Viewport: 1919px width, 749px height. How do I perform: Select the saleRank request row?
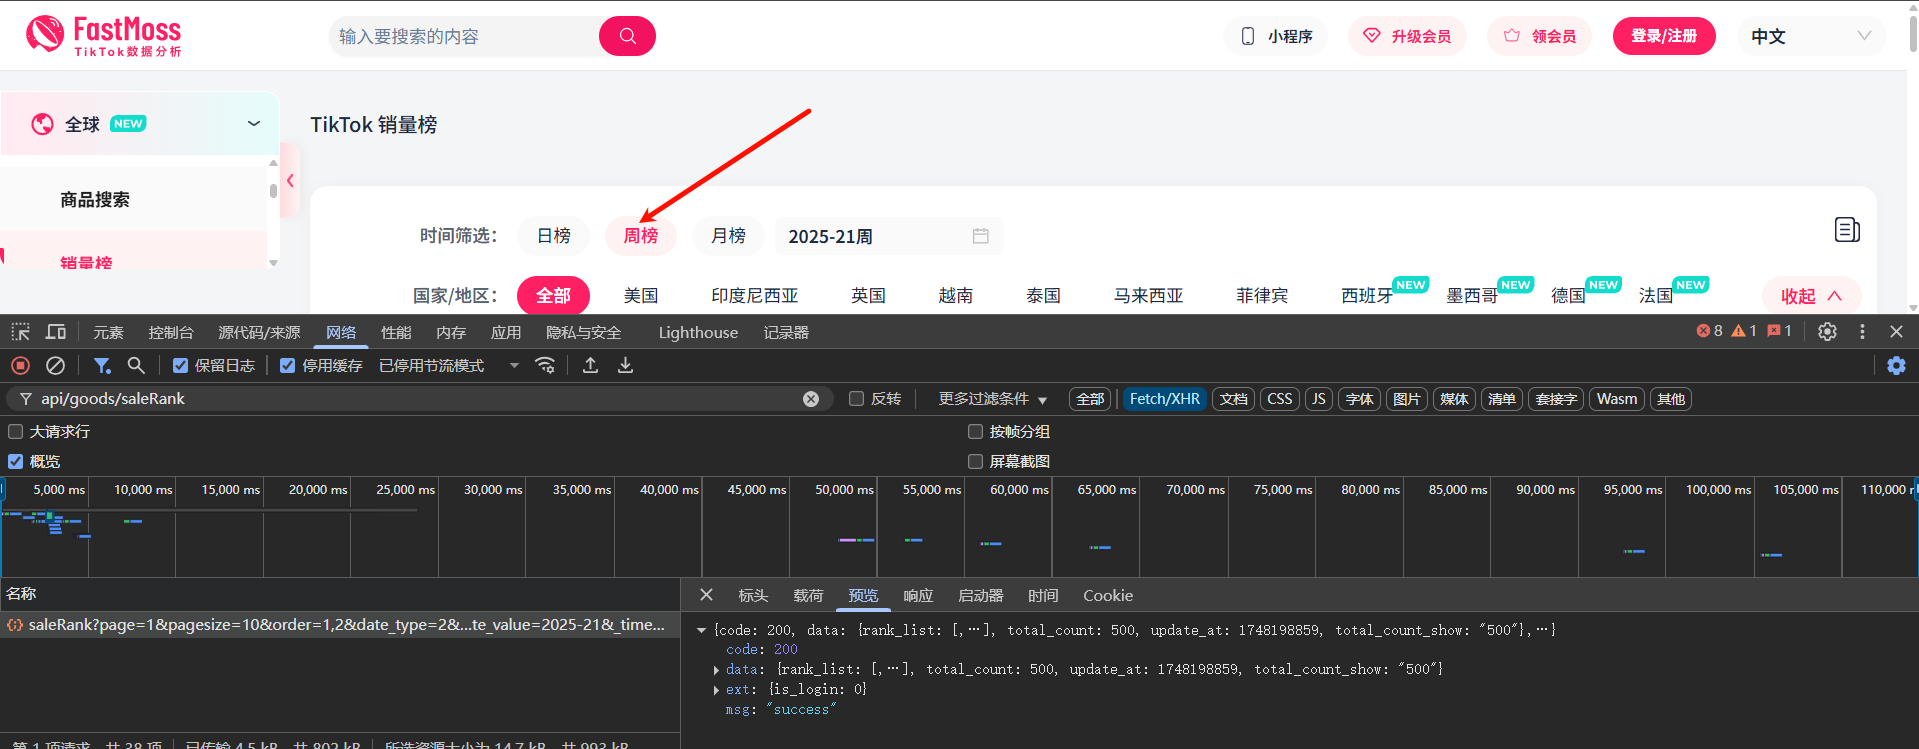340,625
